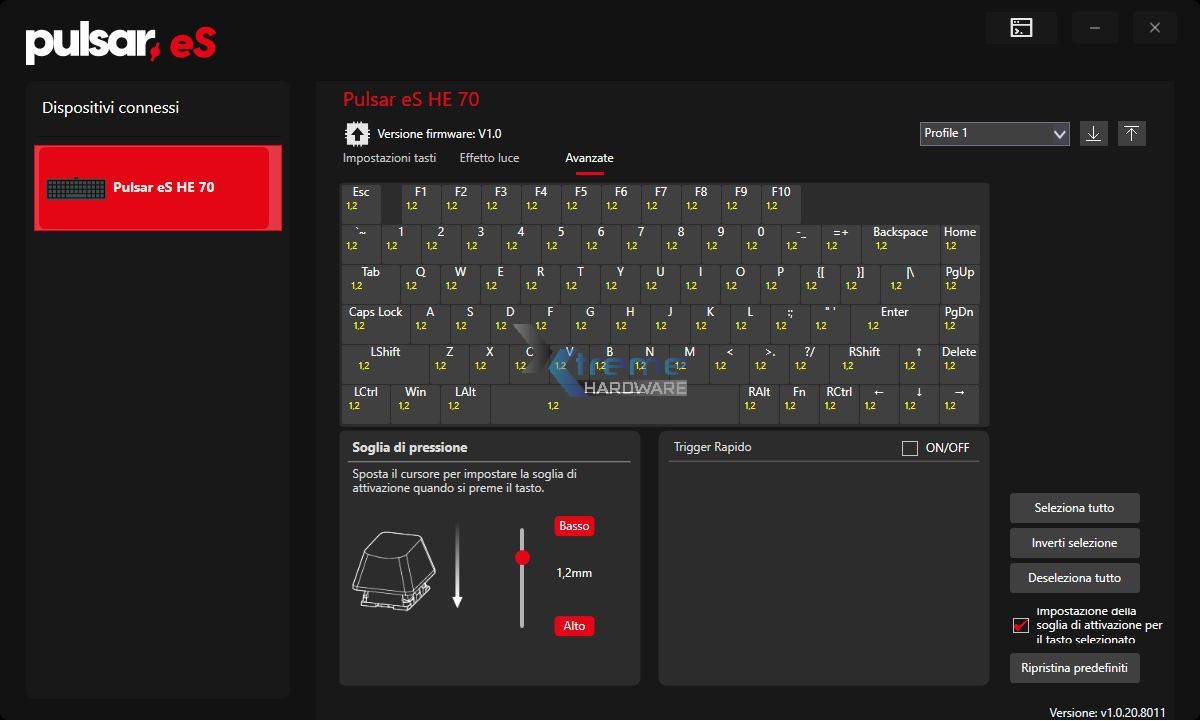Click Inverti selezione

(1074, 542)
